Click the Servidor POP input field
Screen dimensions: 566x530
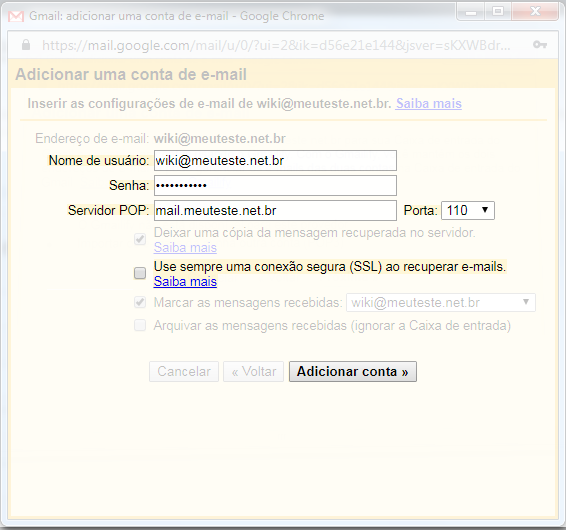[275, 210]
